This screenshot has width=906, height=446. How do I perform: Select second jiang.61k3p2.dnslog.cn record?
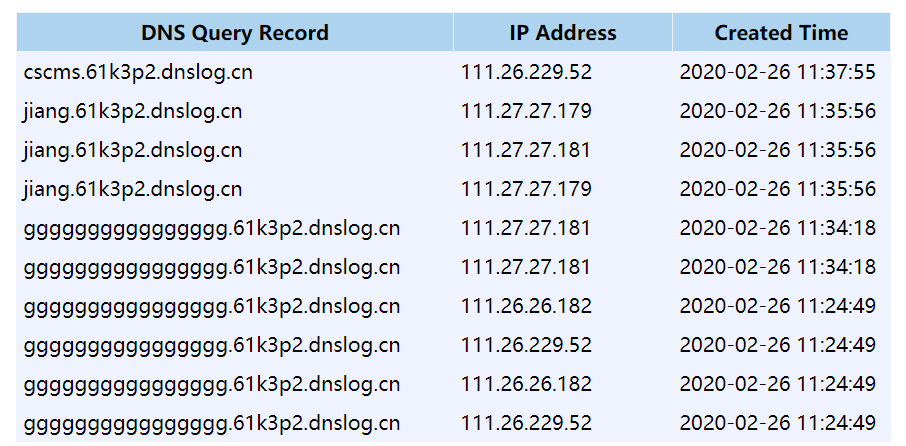(132, 151)
